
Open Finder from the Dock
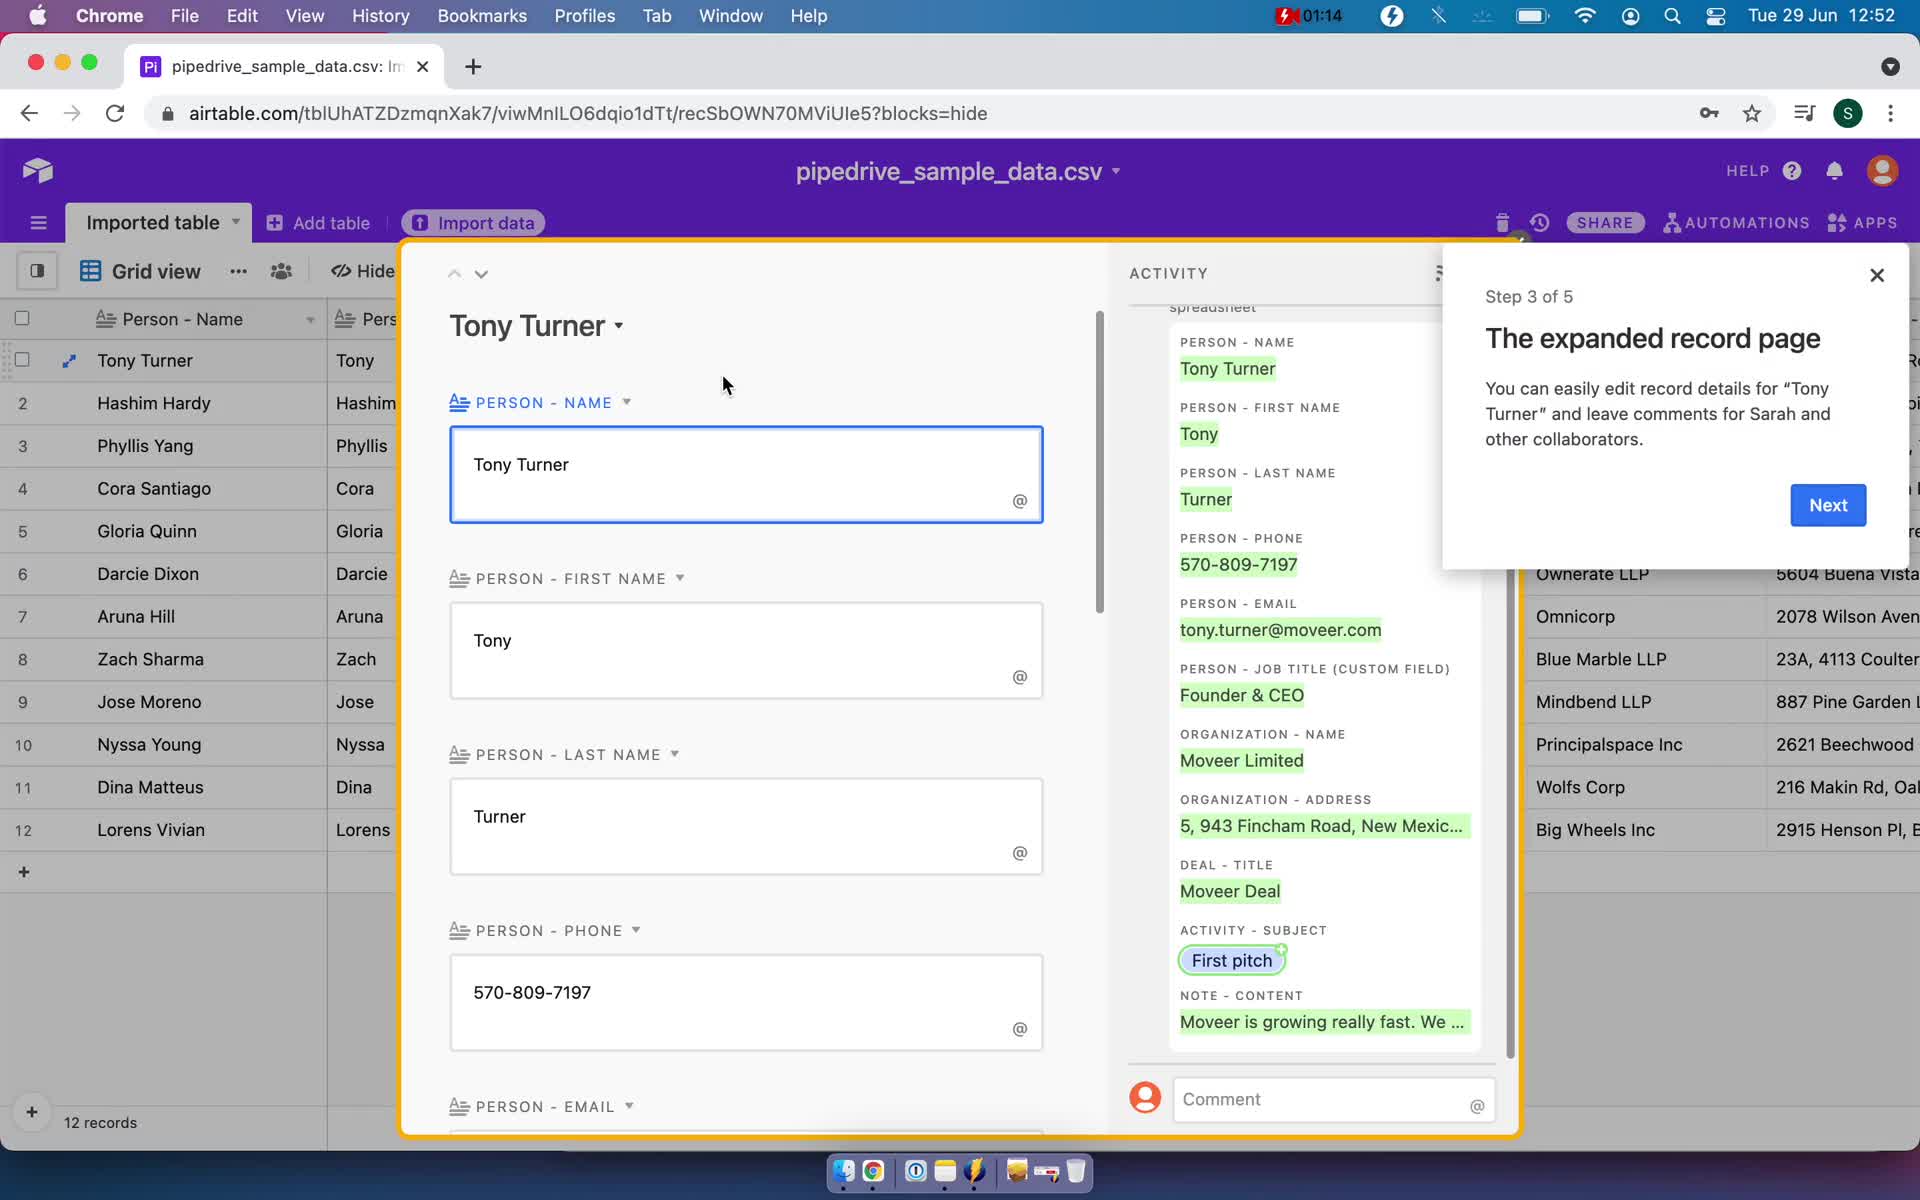click(844, 1171)
